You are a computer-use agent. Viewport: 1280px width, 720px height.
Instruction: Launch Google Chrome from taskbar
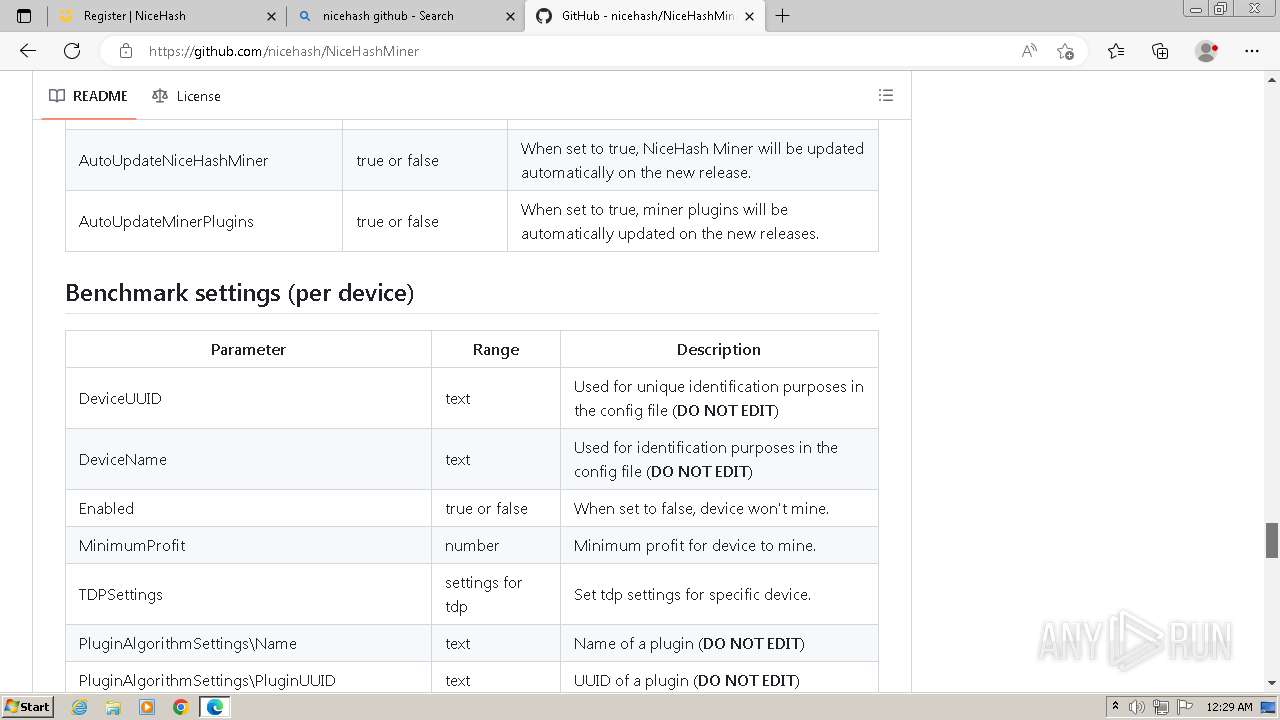click(x=181, y=707)
